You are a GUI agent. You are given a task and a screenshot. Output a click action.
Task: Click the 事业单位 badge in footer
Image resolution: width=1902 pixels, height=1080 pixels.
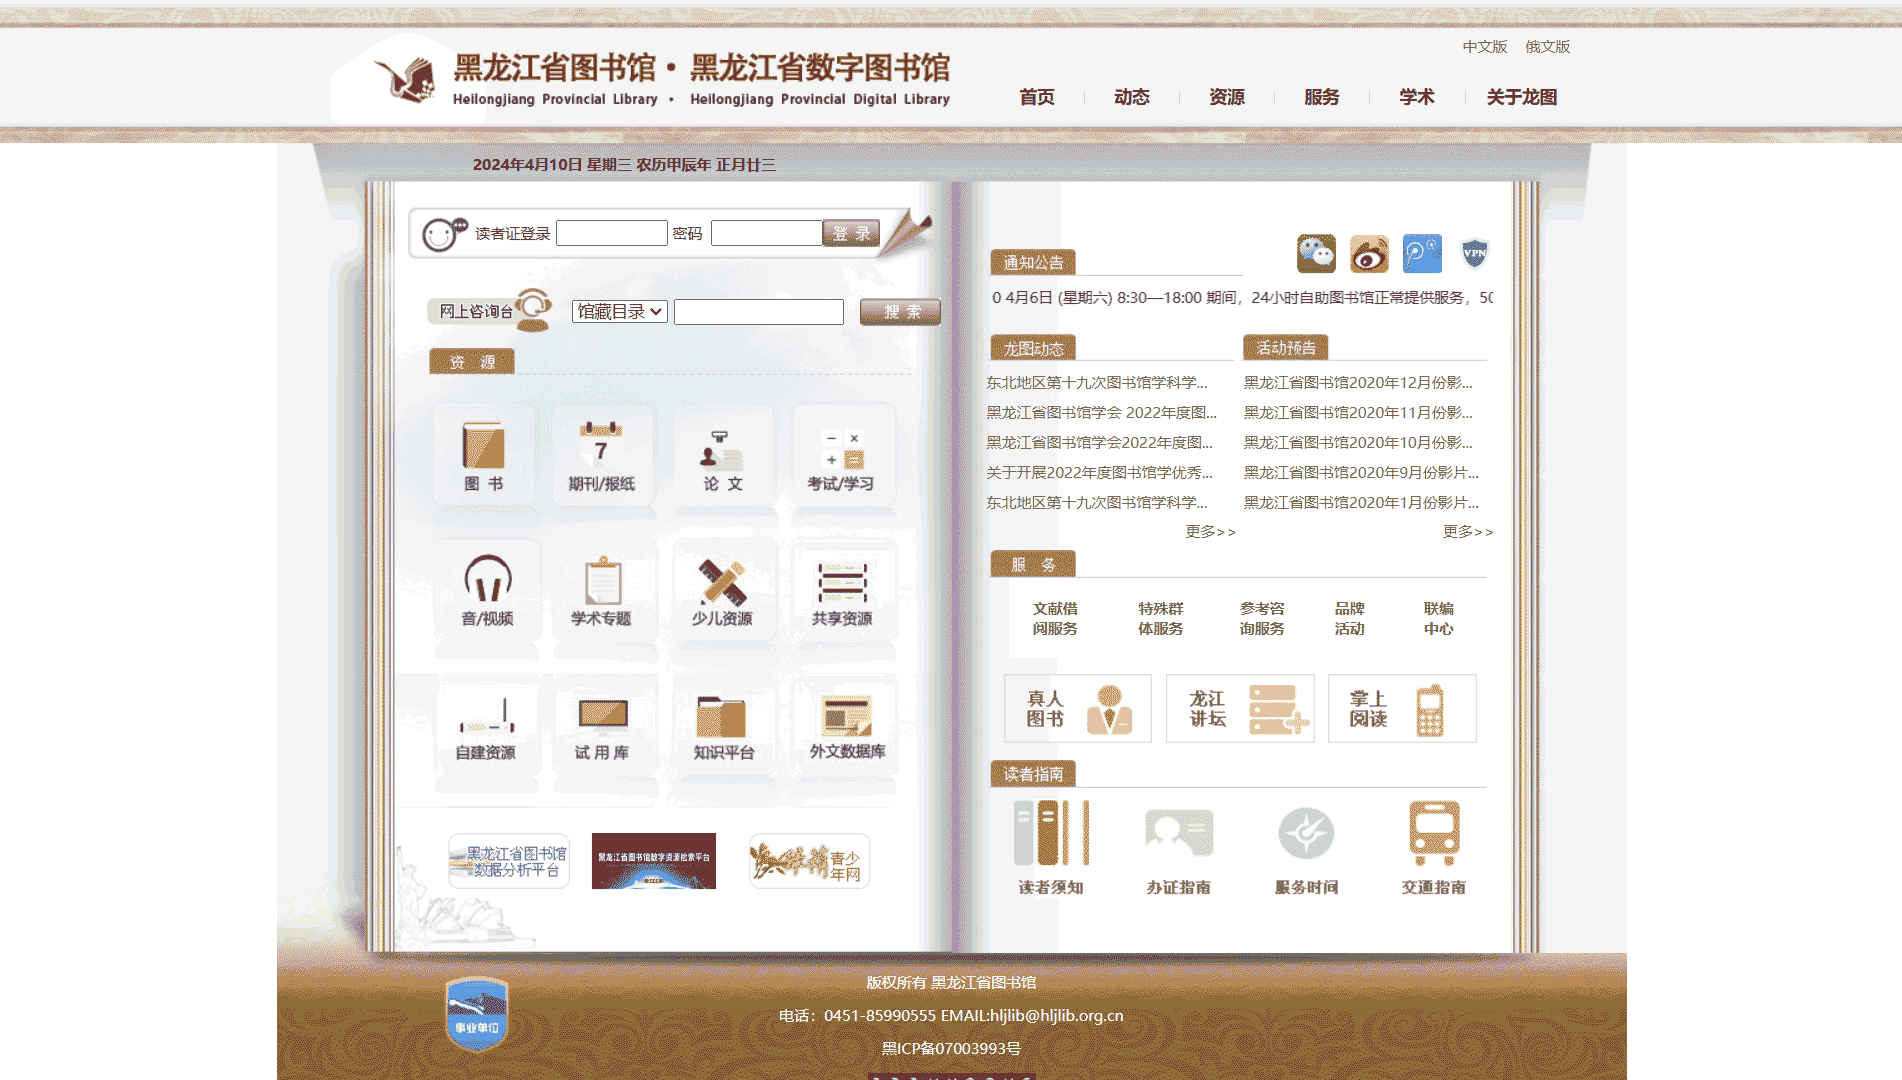pyautogui.click(x=477, y=1014)
